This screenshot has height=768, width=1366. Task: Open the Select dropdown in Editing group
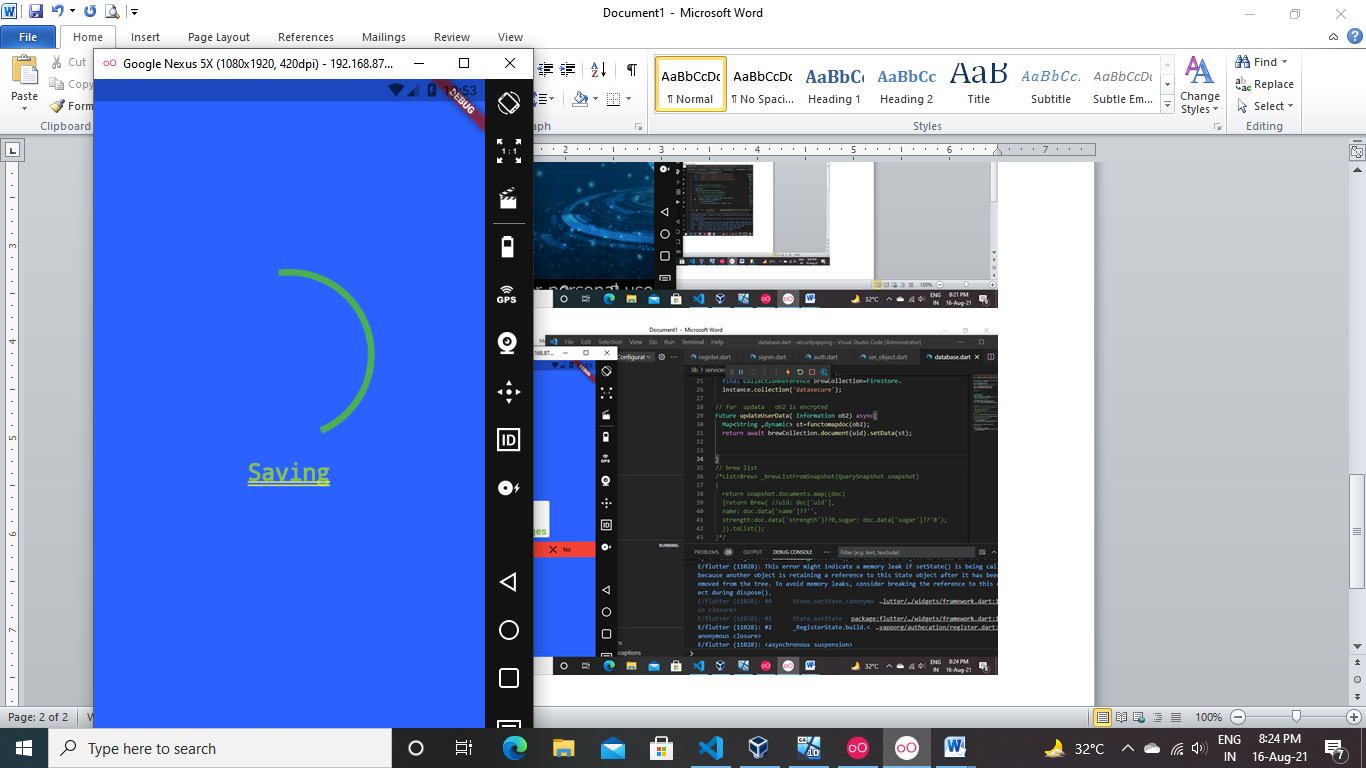coord(1265,106)
